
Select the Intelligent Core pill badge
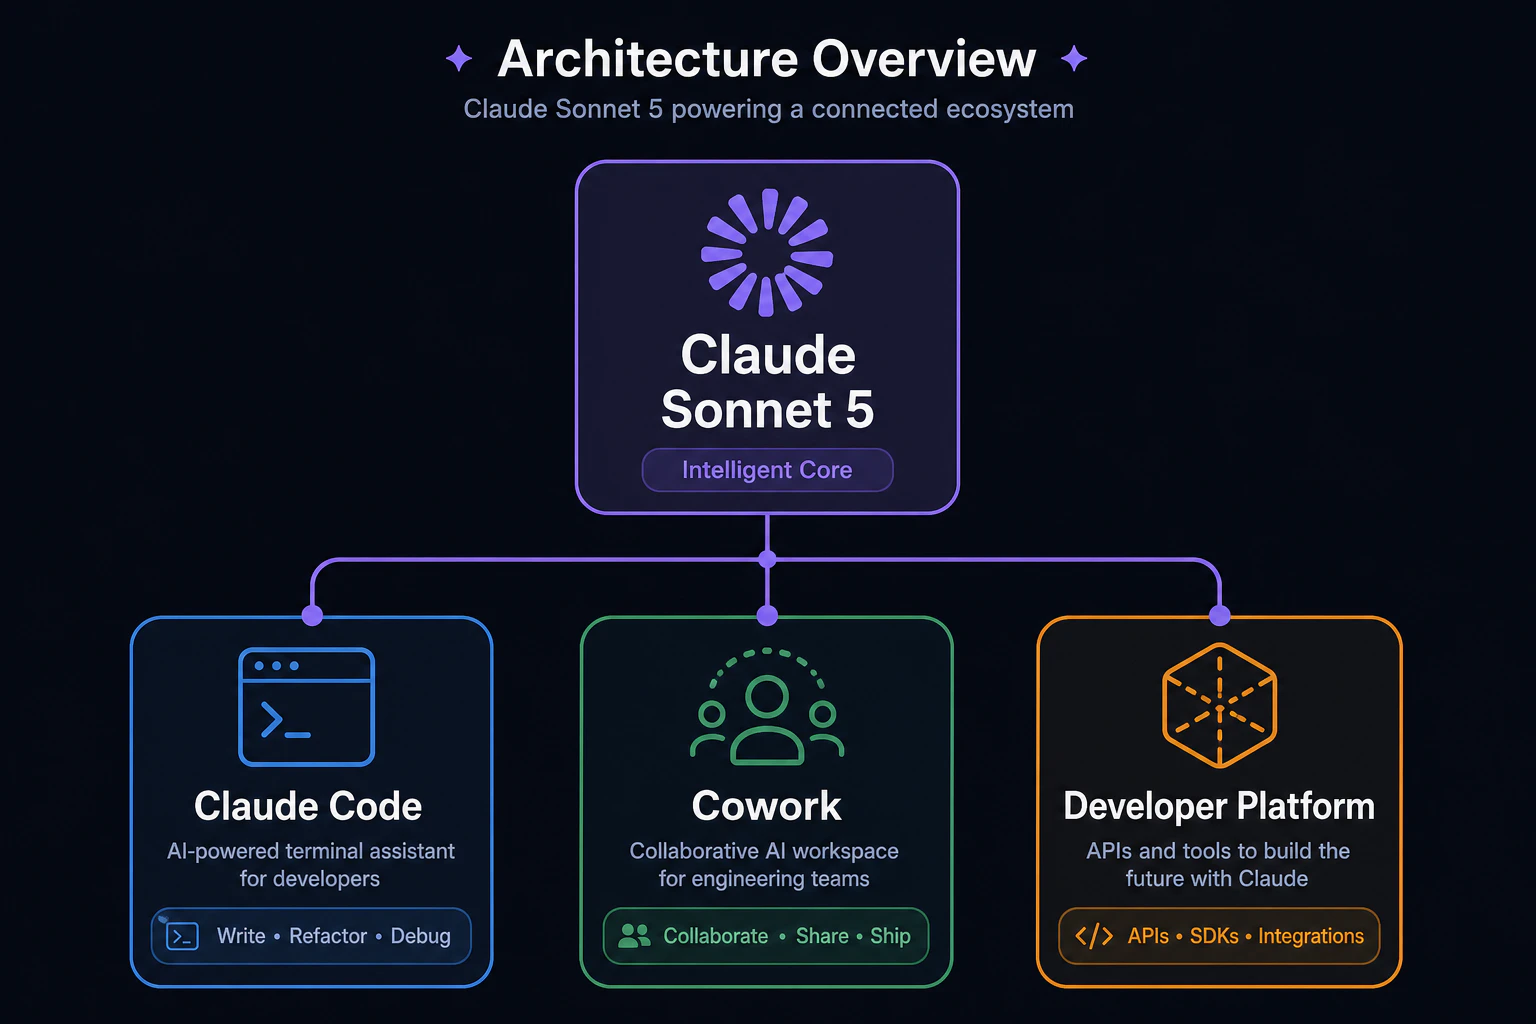coord(767,470)
